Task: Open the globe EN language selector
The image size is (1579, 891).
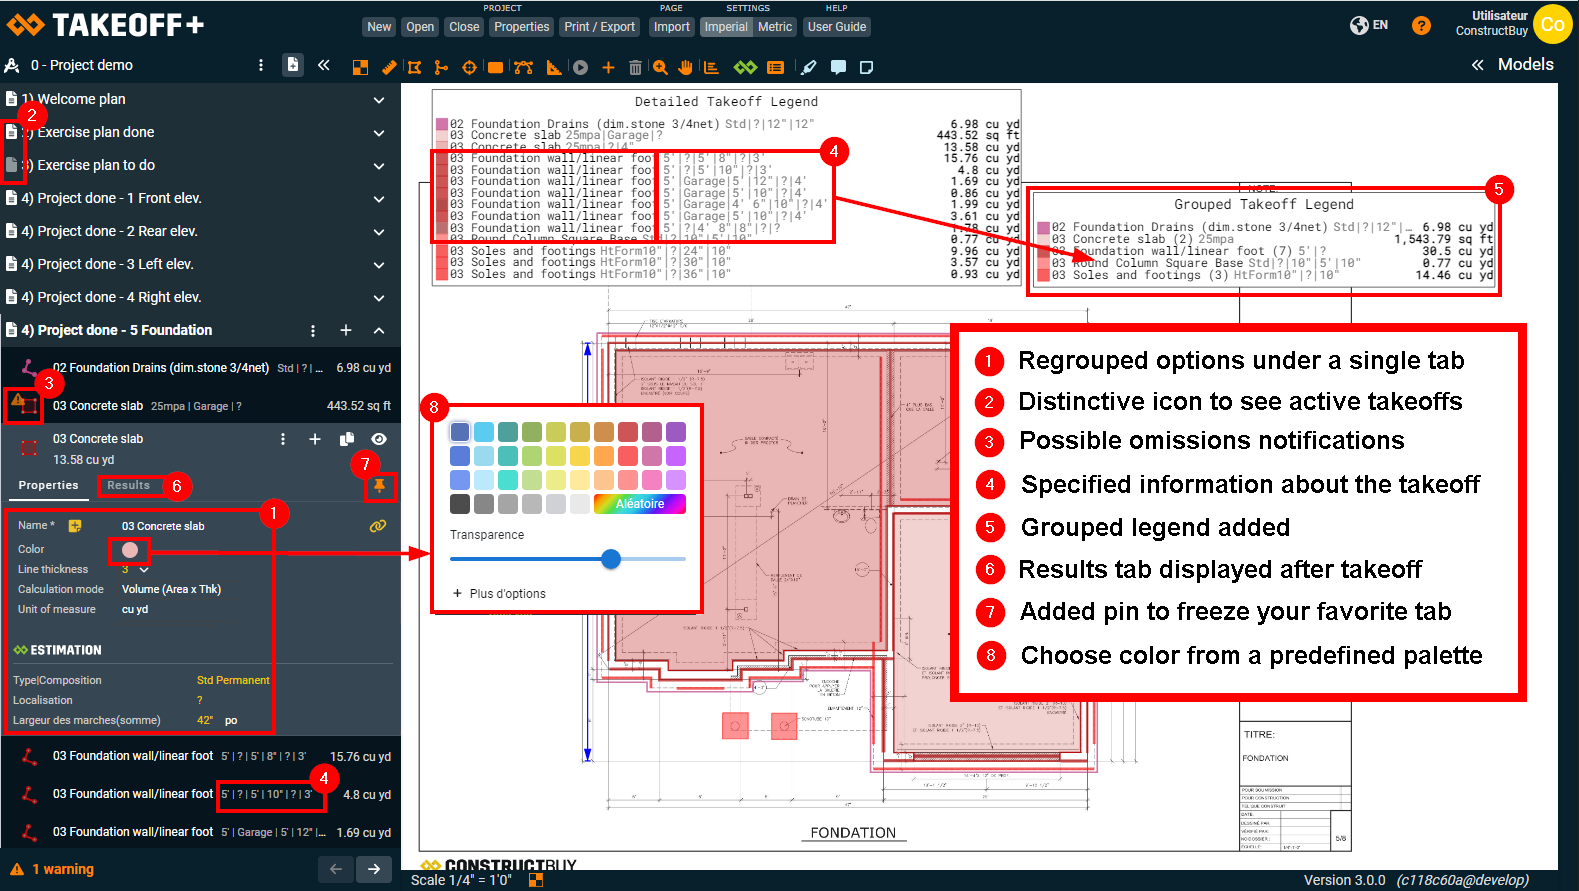Action: tap(1369, 25)
